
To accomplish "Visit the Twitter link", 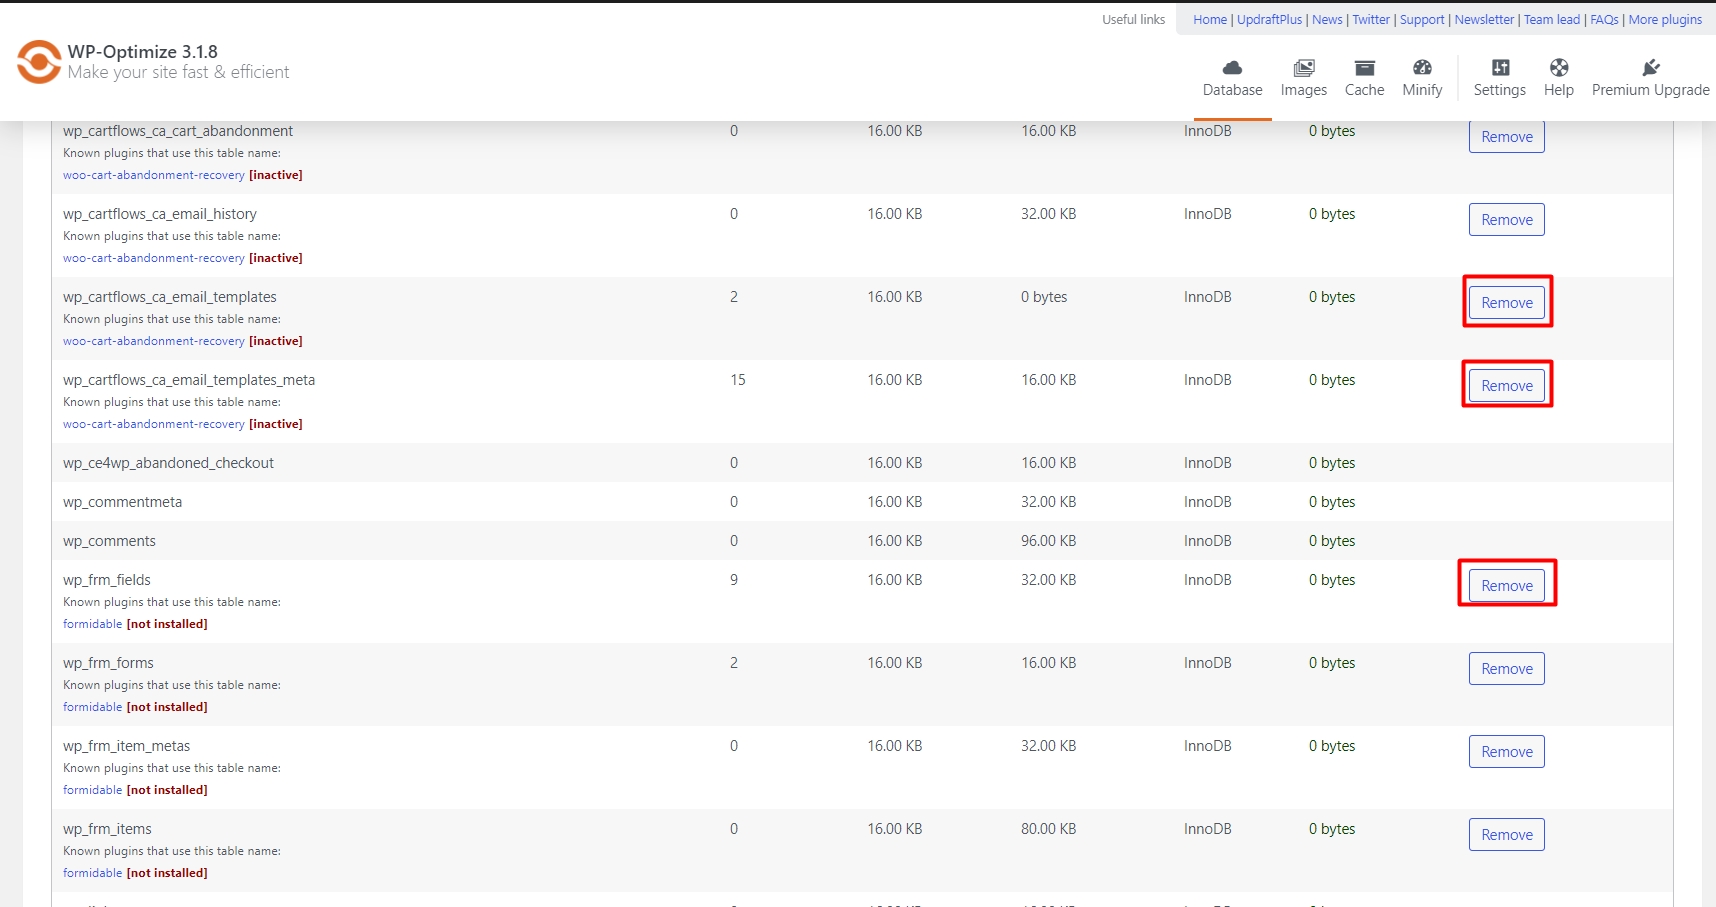I will click(x=1371, y=19).
